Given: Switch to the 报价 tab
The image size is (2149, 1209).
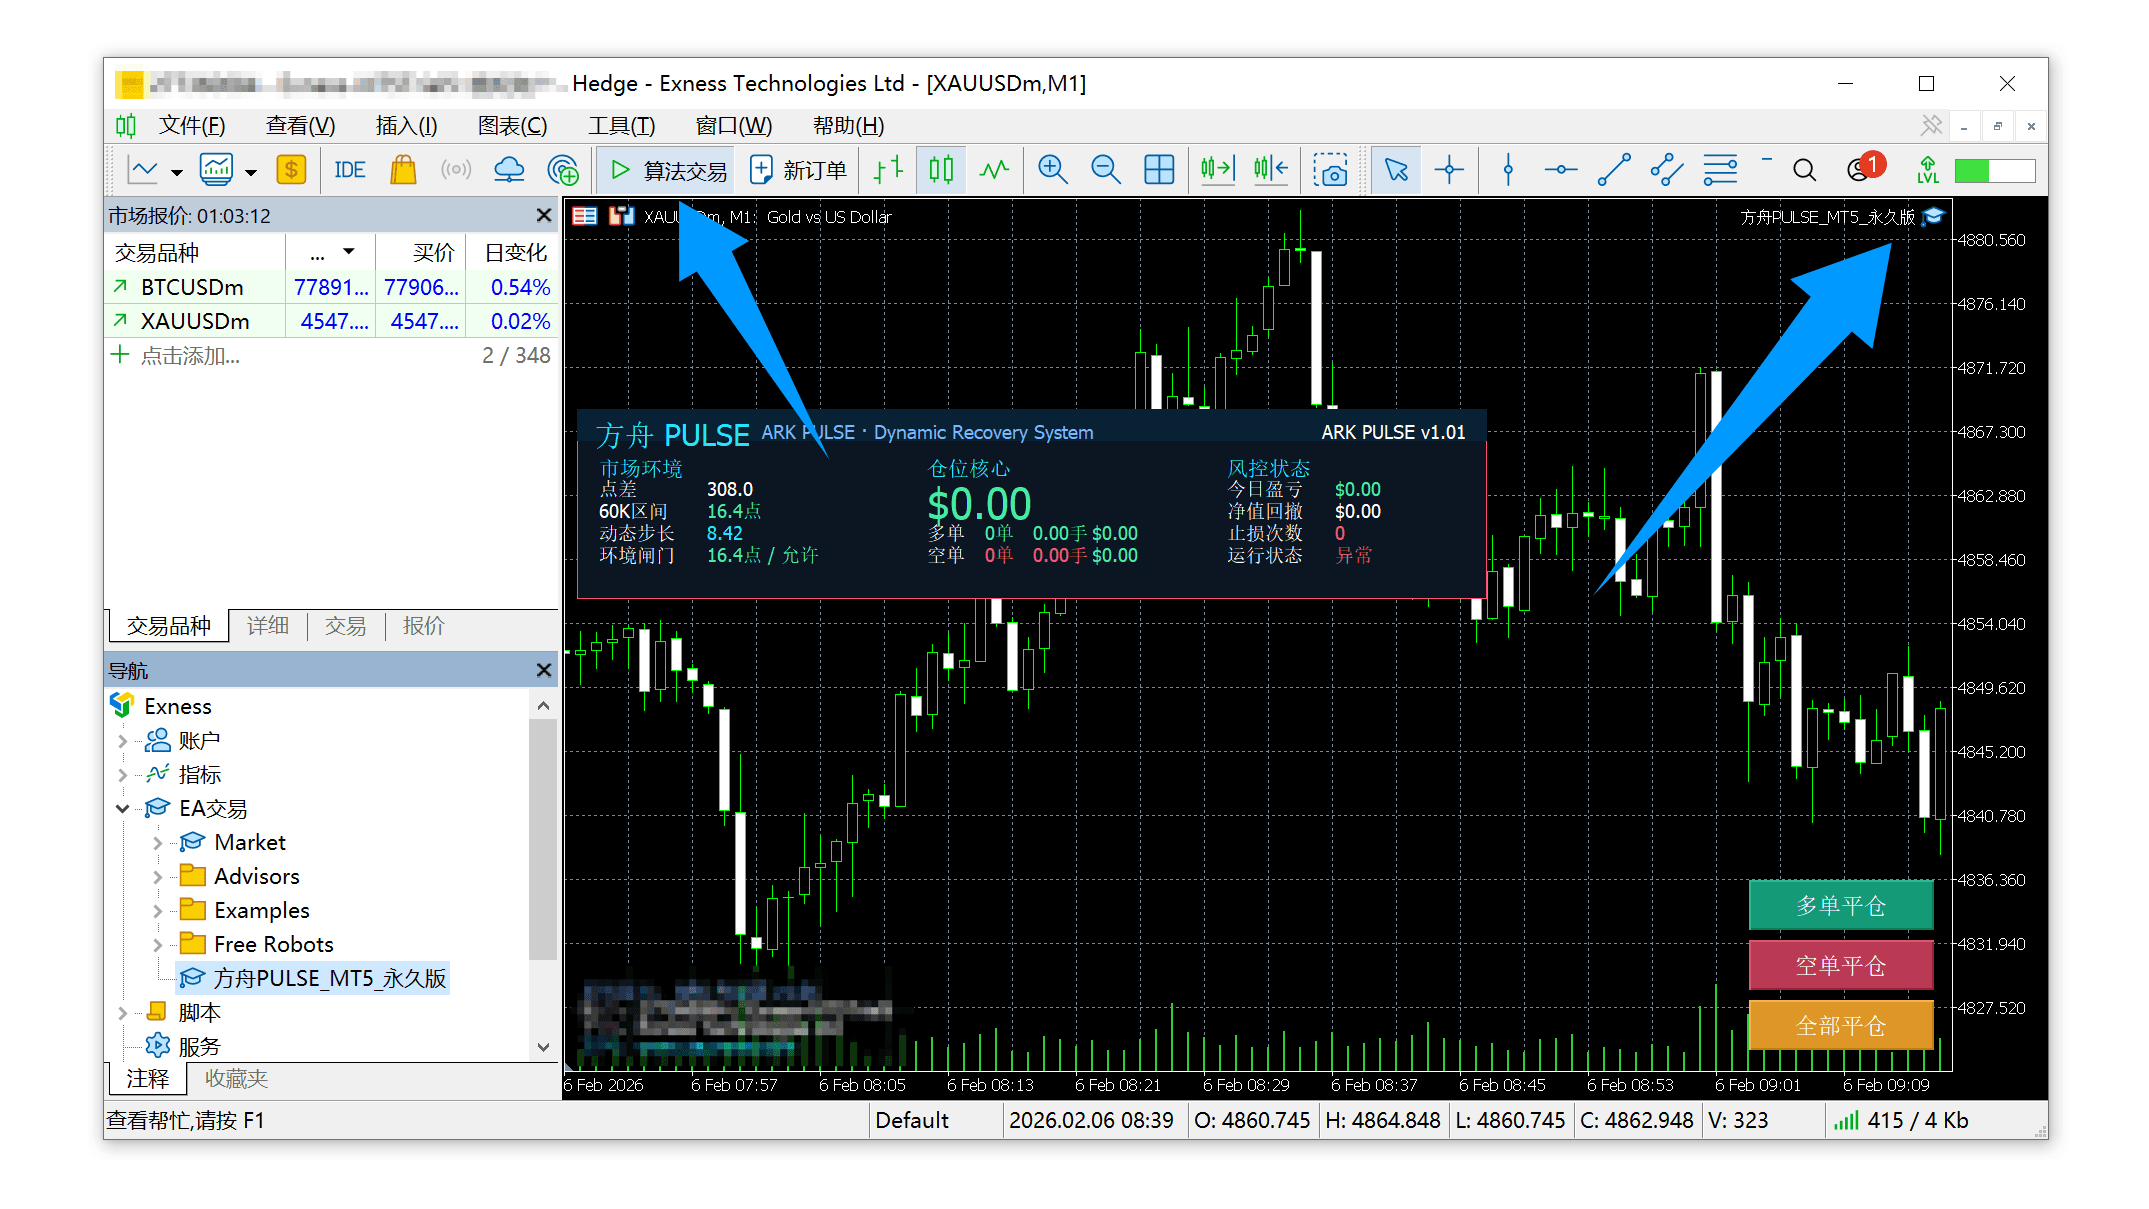Looking at the screenshot, I should click(x=423, y=626).
